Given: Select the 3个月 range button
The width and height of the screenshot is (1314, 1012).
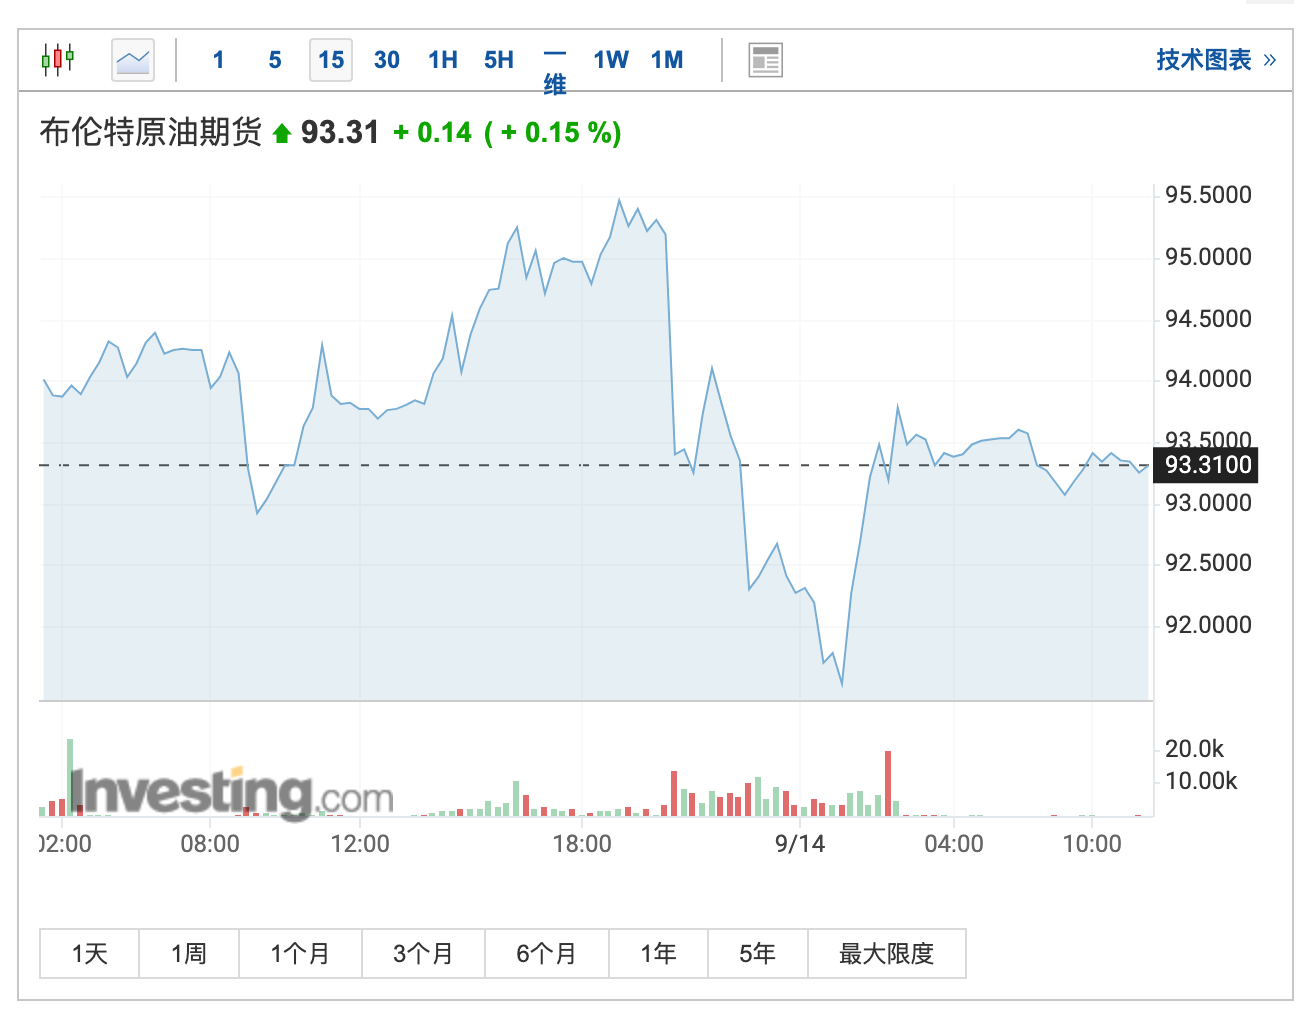Looking at the screenshot, I should pos(423,953).
